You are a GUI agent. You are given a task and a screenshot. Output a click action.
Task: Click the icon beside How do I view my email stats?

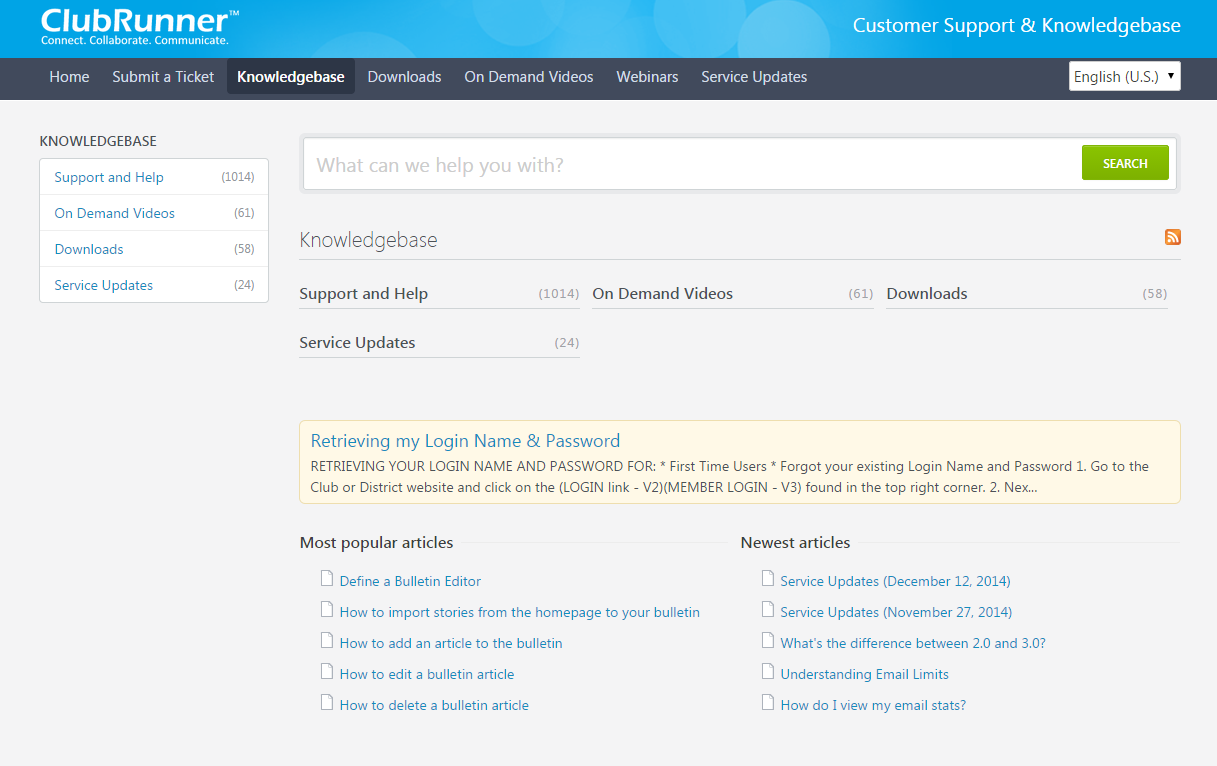767,704
